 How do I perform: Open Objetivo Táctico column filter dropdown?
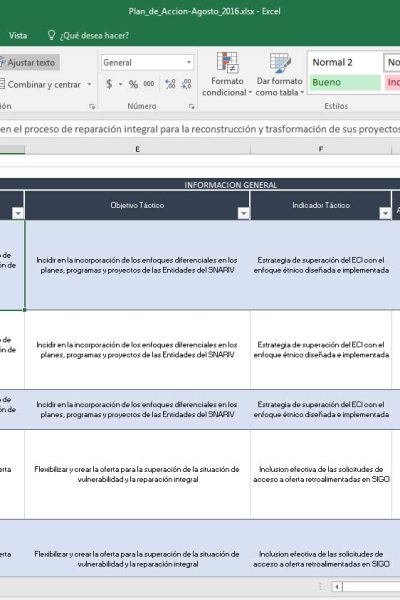[x=243, y=213]
